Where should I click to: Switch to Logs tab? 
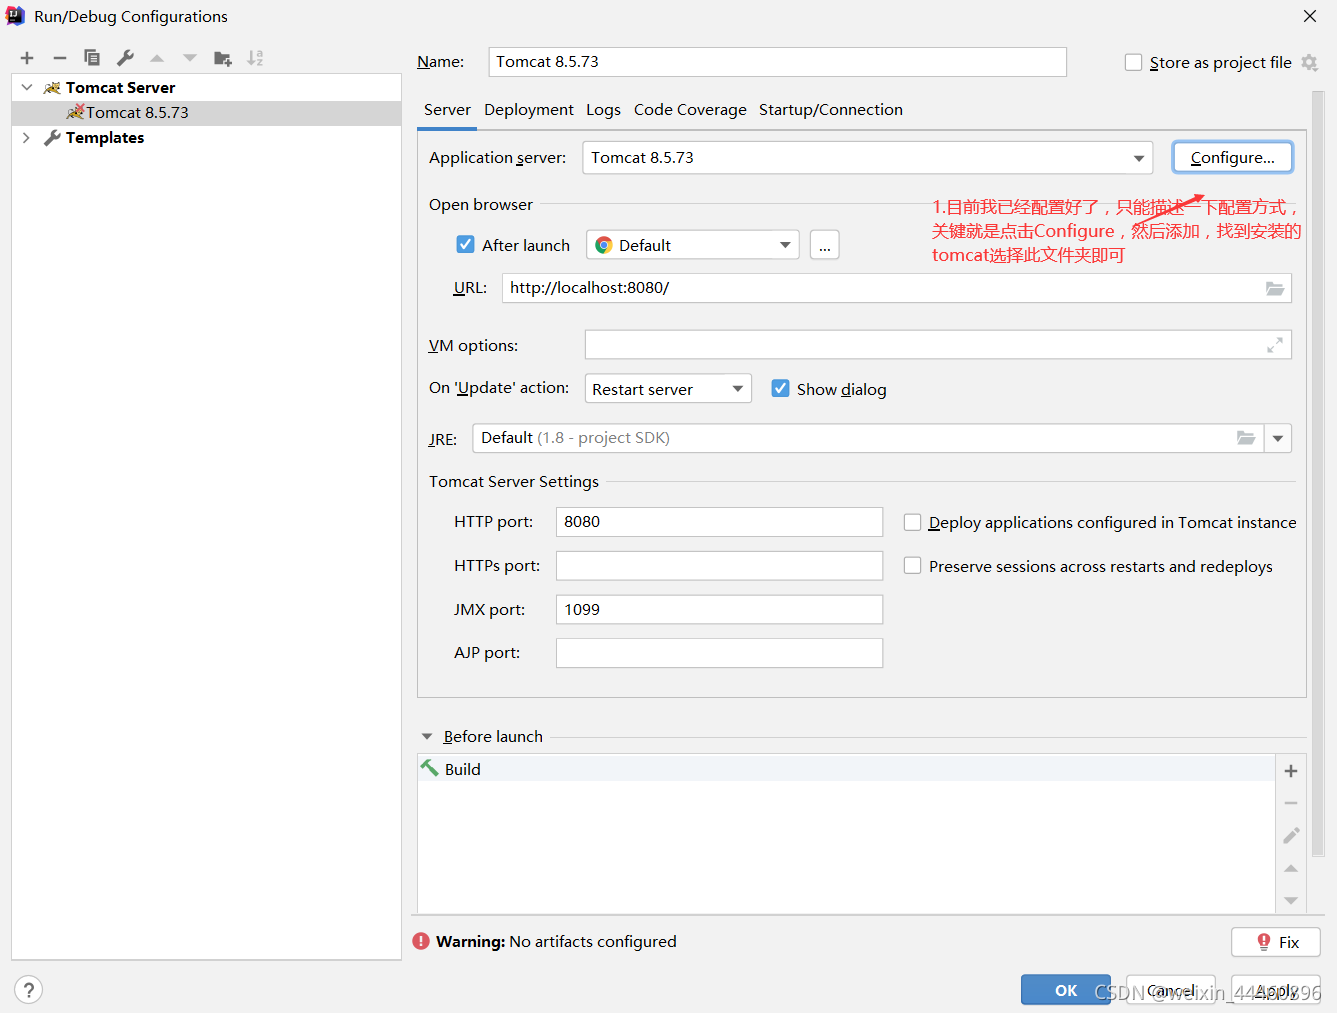click(x=603, y=110)
